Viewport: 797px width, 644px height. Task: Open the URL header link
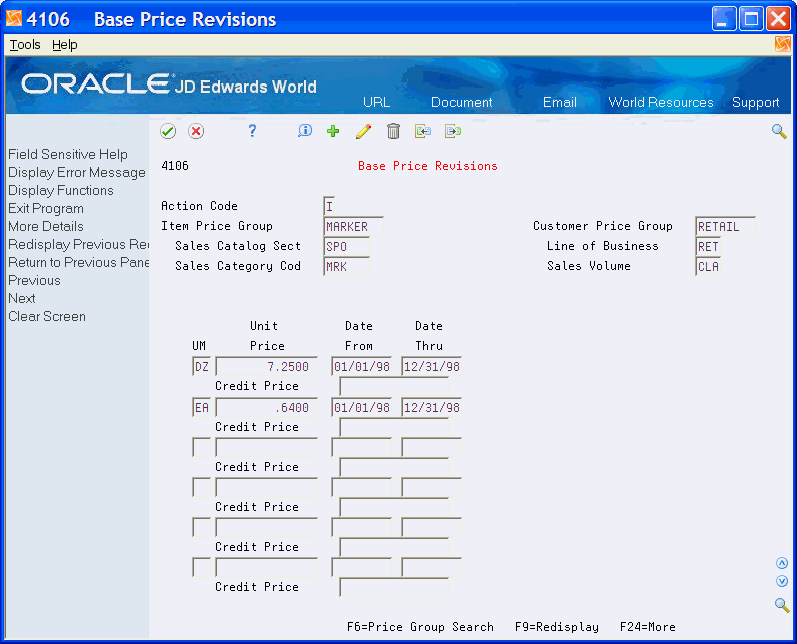(x=377, y=102)
